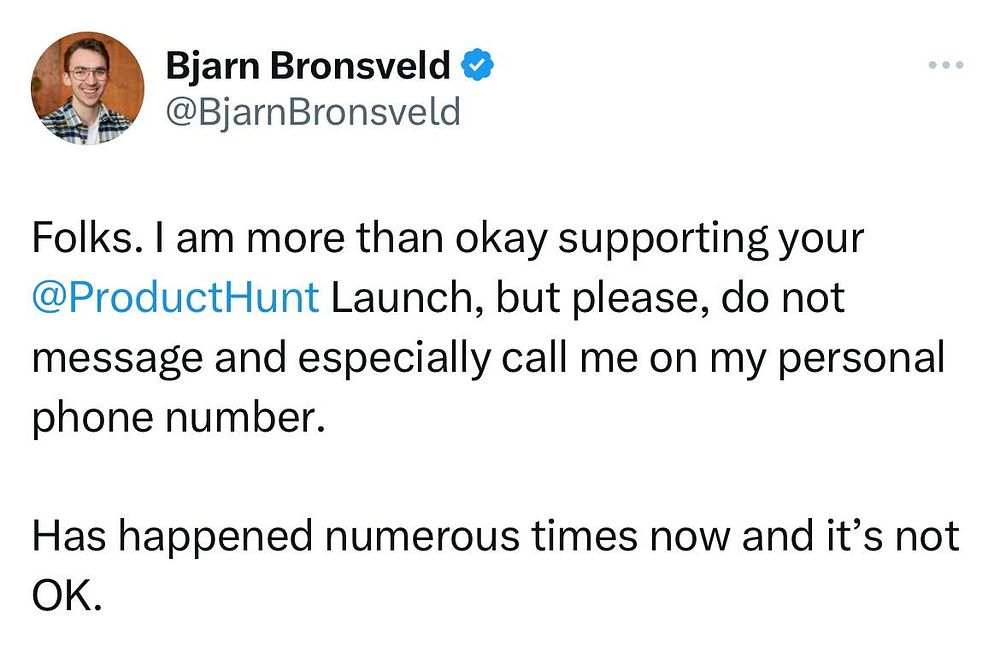This screenshot has width=1000, height=647.
Task: Follow the @ProductHunt mention link
Action: click(x=175, y=298)
